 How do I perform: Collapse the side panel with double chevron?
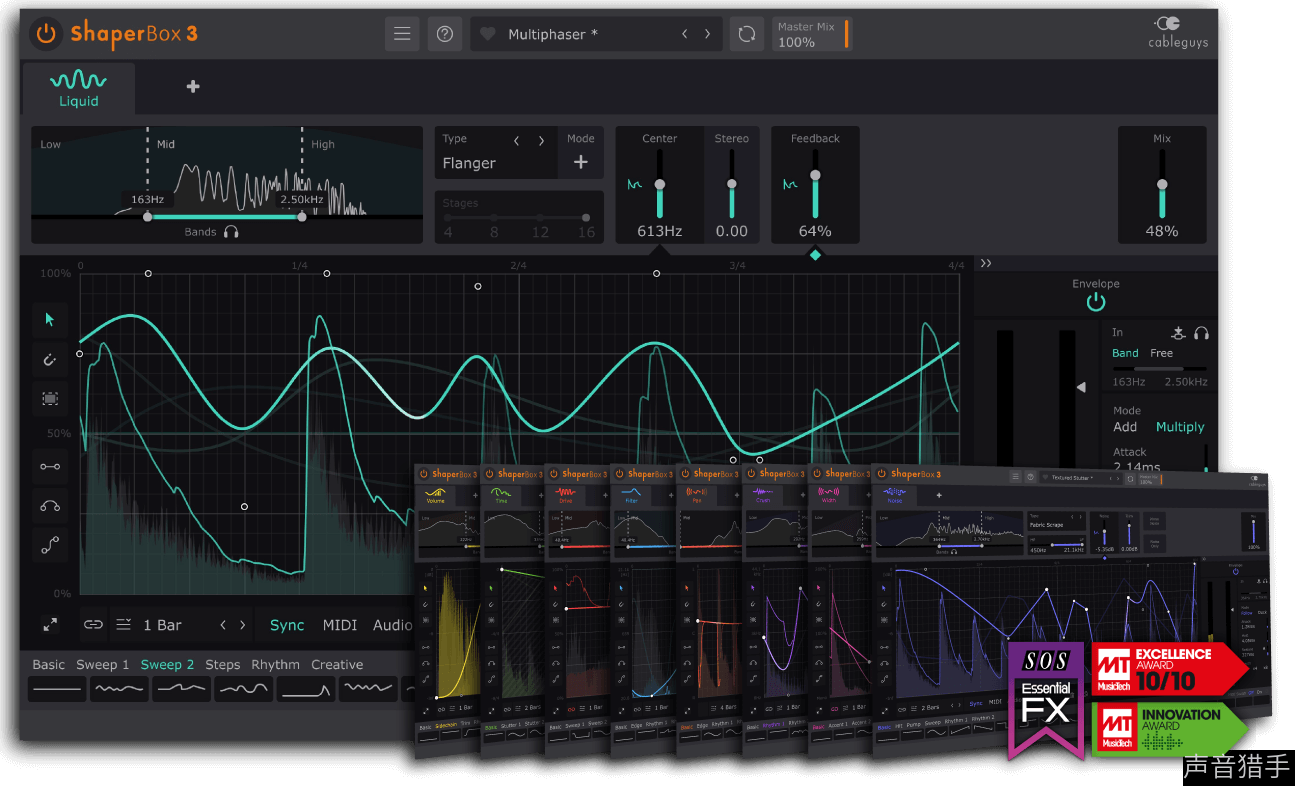point(986,264)
